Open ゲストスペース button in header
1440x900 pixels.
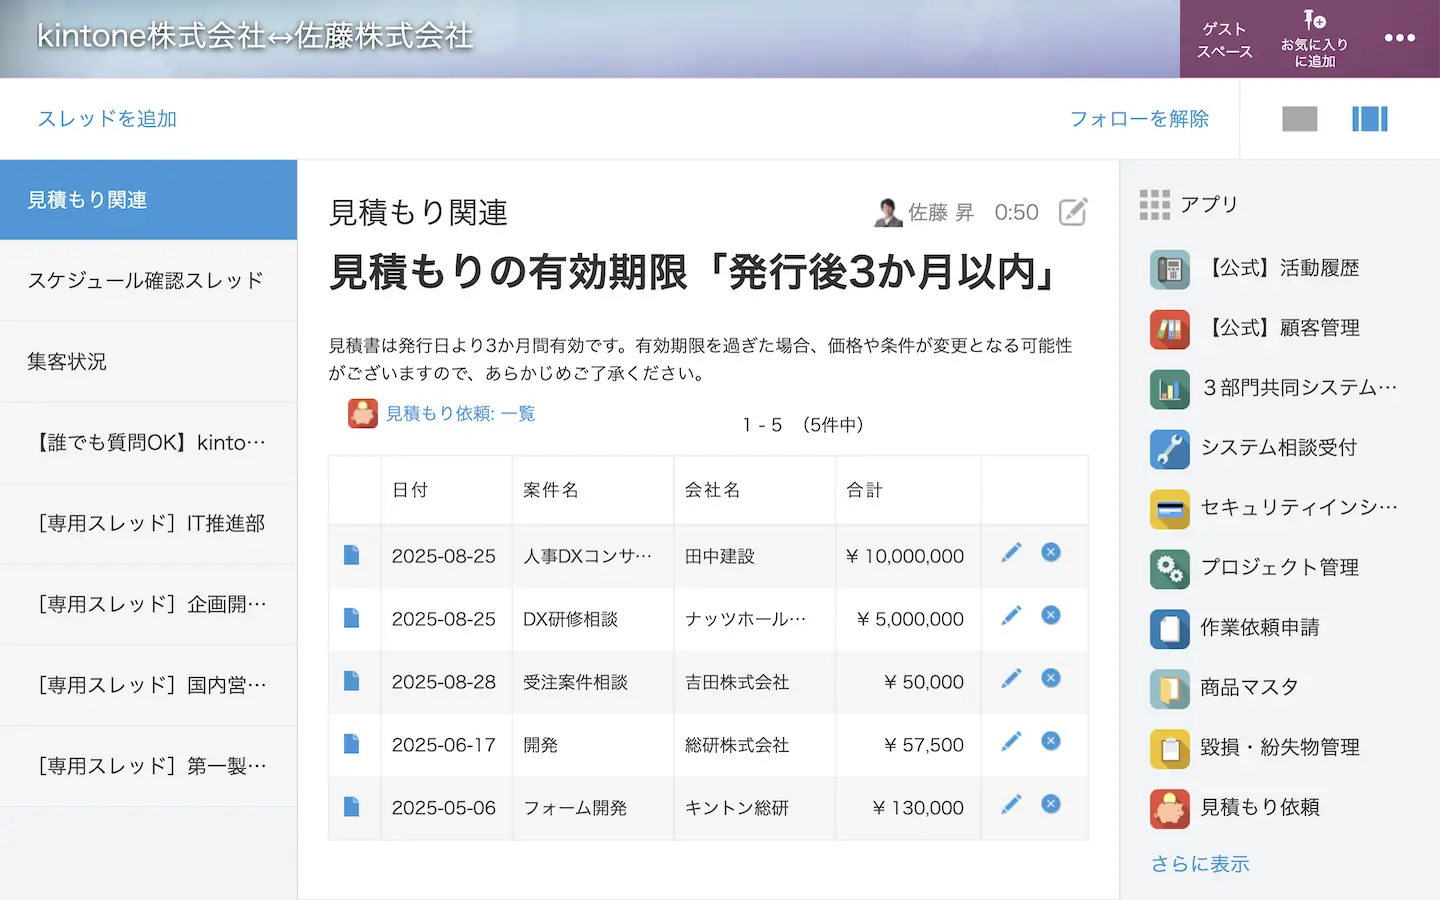[x=1224, y=40]
